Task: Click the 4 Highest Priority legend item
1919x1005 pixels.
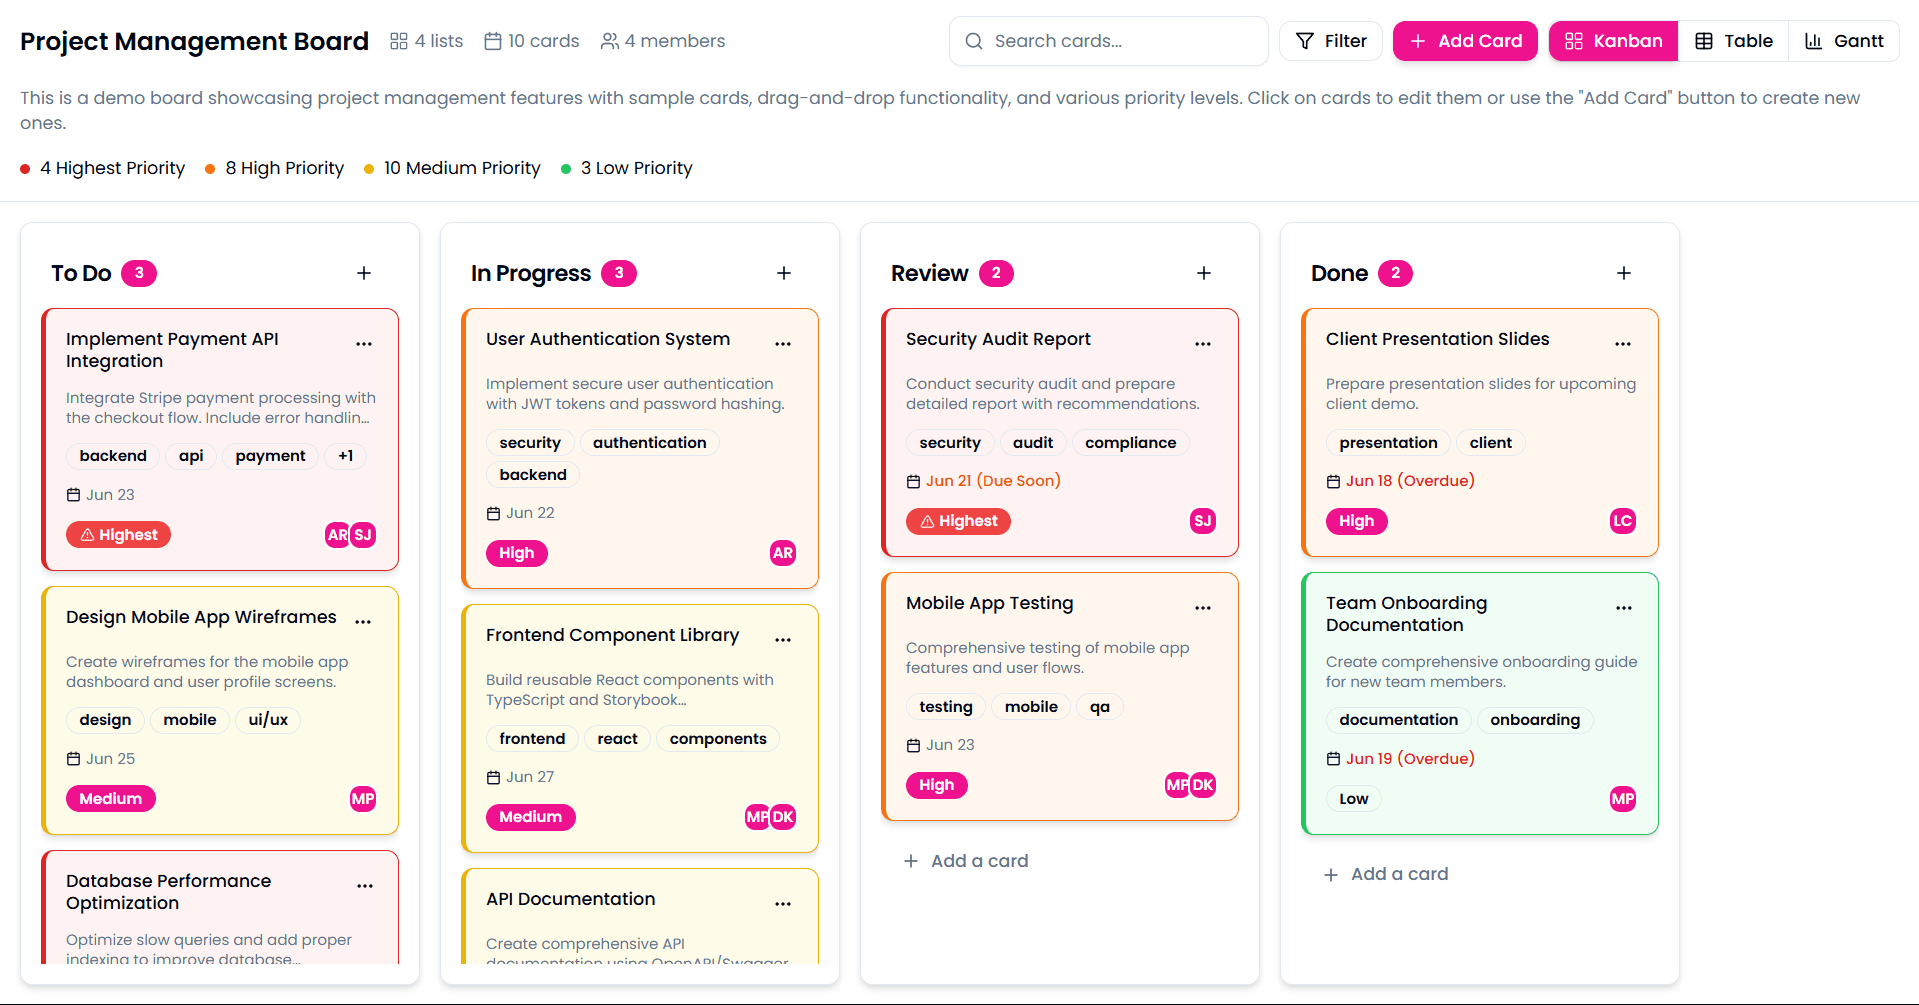Action: (103, 168)
